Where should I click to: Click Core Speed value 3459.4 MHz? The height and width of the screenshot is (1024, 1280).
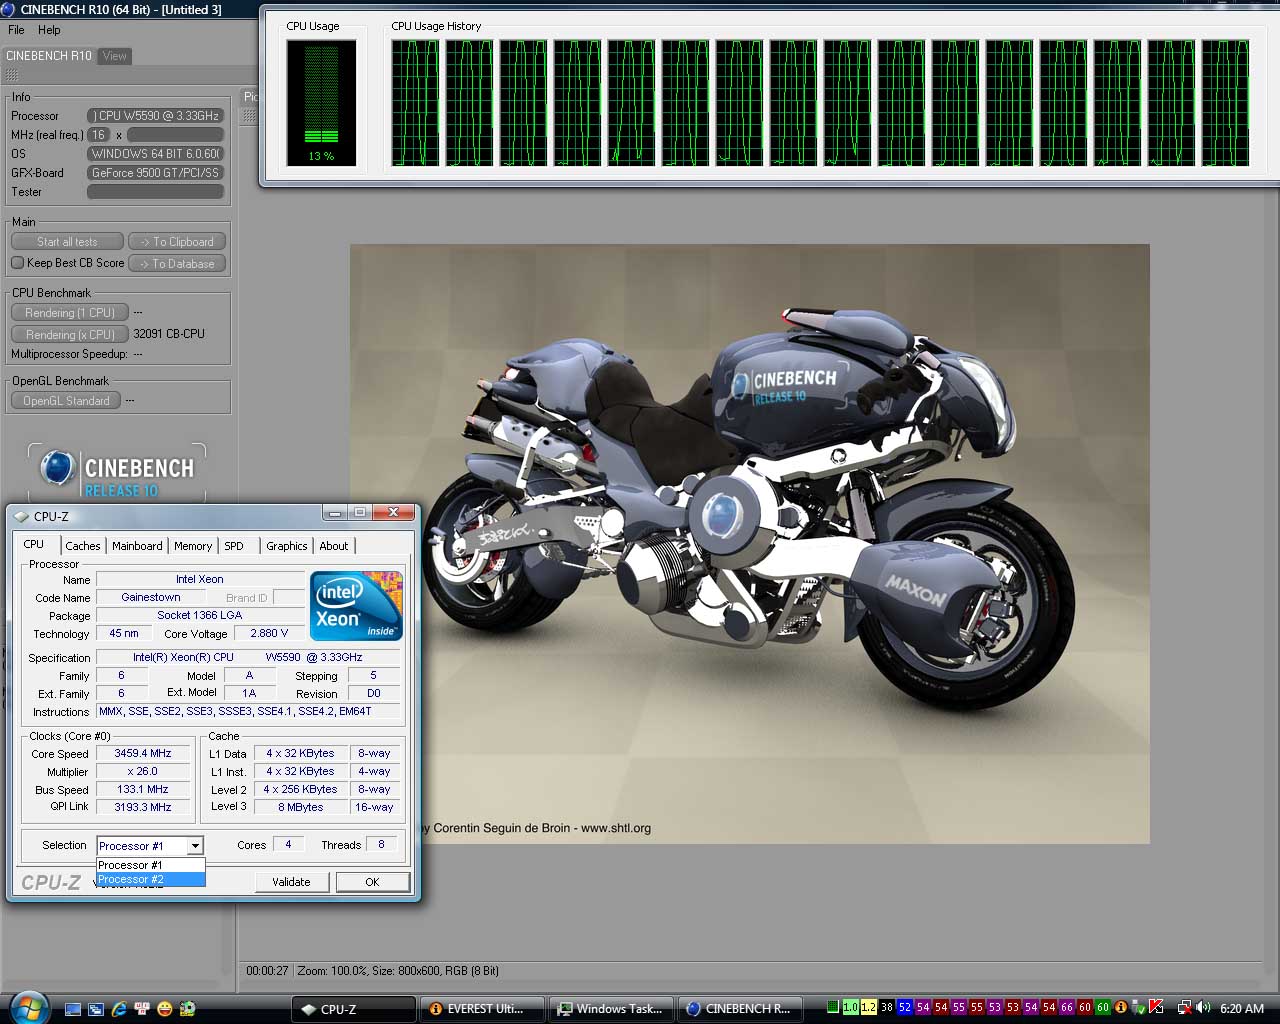tap(143, 753)
